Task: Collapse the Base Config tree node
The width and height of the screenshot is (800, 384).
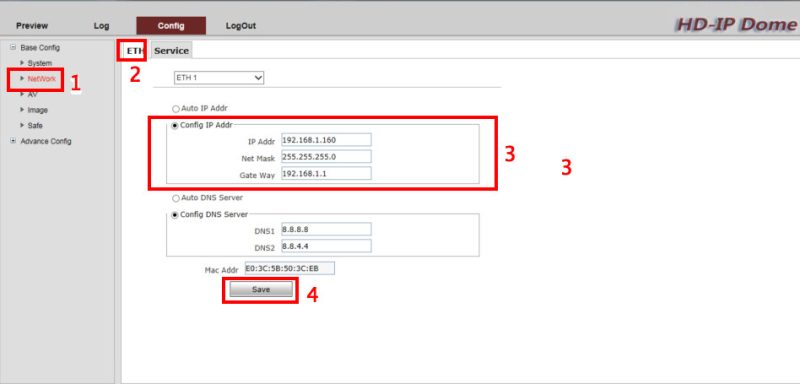Action: [x=13, y=47]
